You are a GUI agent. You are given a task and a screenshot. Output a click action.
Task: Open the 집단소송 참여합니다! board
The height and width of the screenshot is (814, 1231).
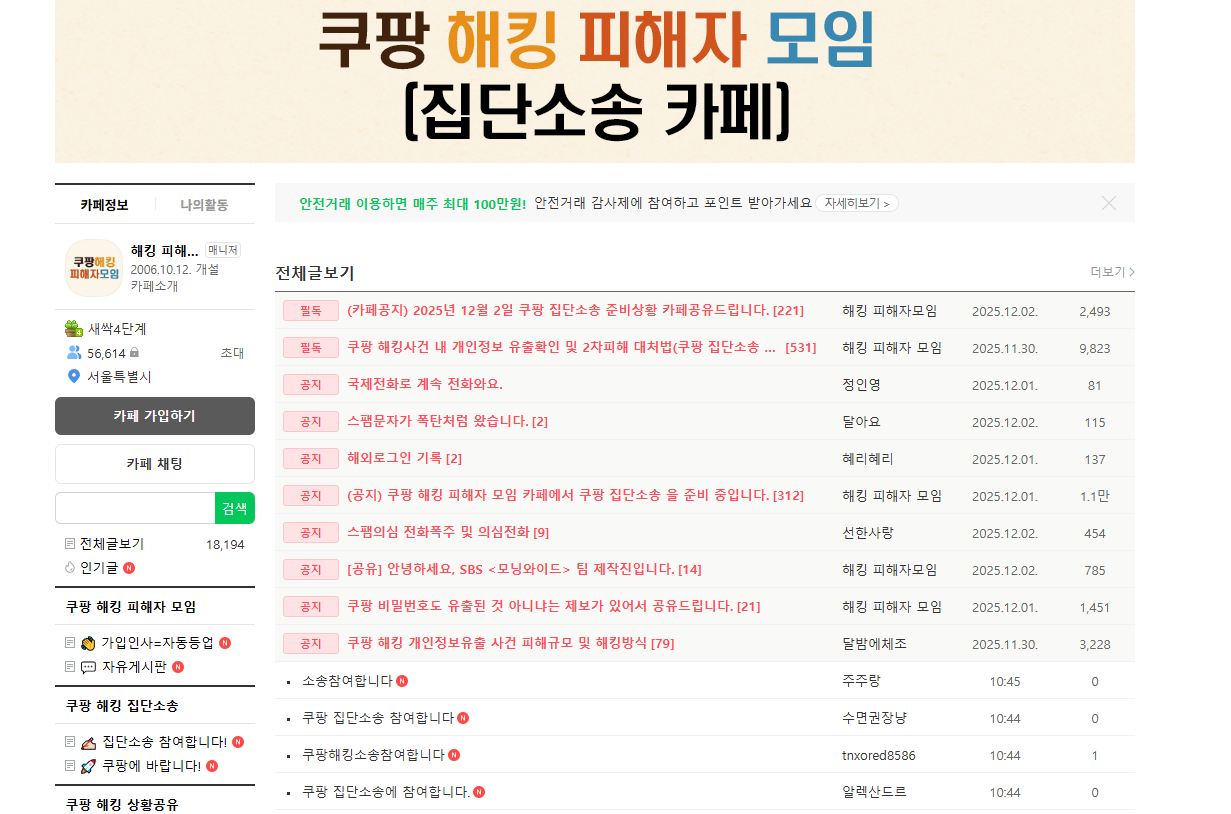[164, 742]
